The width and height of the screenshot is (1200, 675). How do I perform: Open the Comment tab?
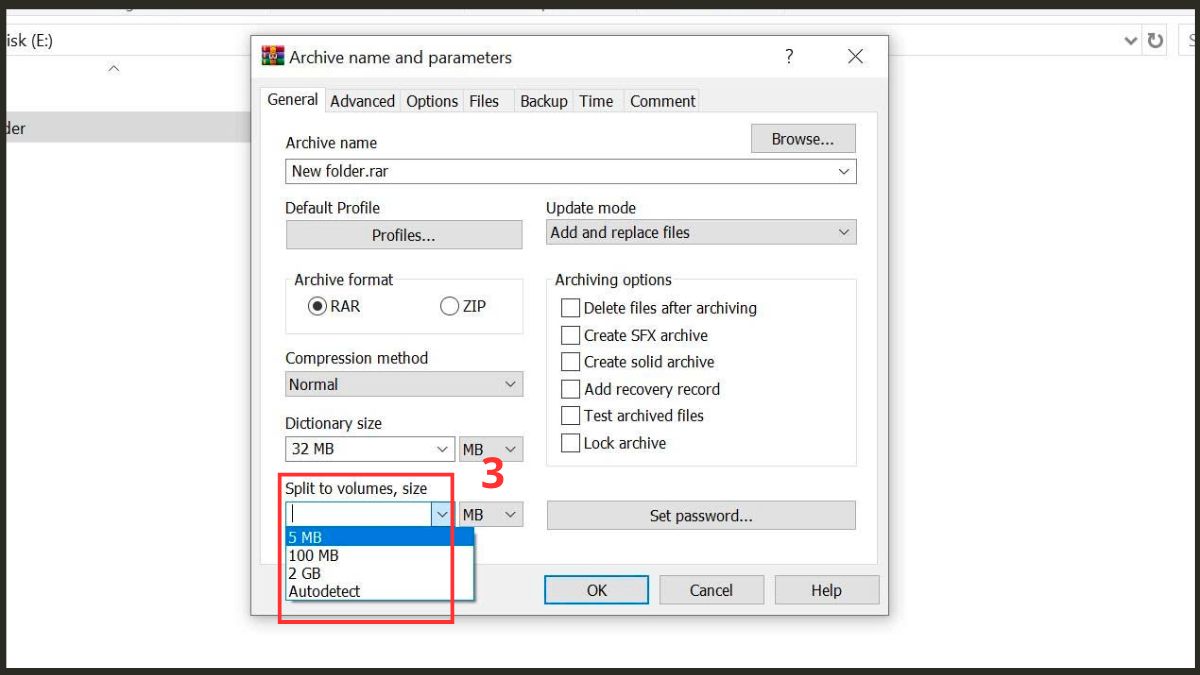pos(662,101)
